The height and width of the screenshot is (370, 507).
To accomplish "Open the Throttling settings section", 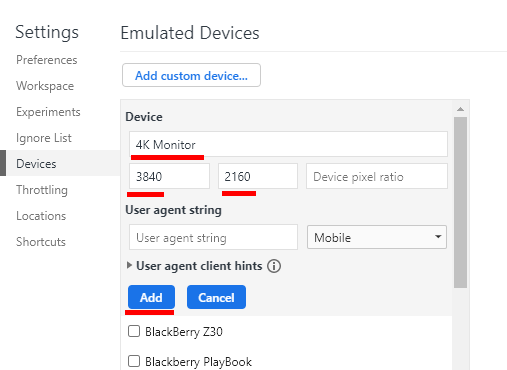I will tap(42, 190).
